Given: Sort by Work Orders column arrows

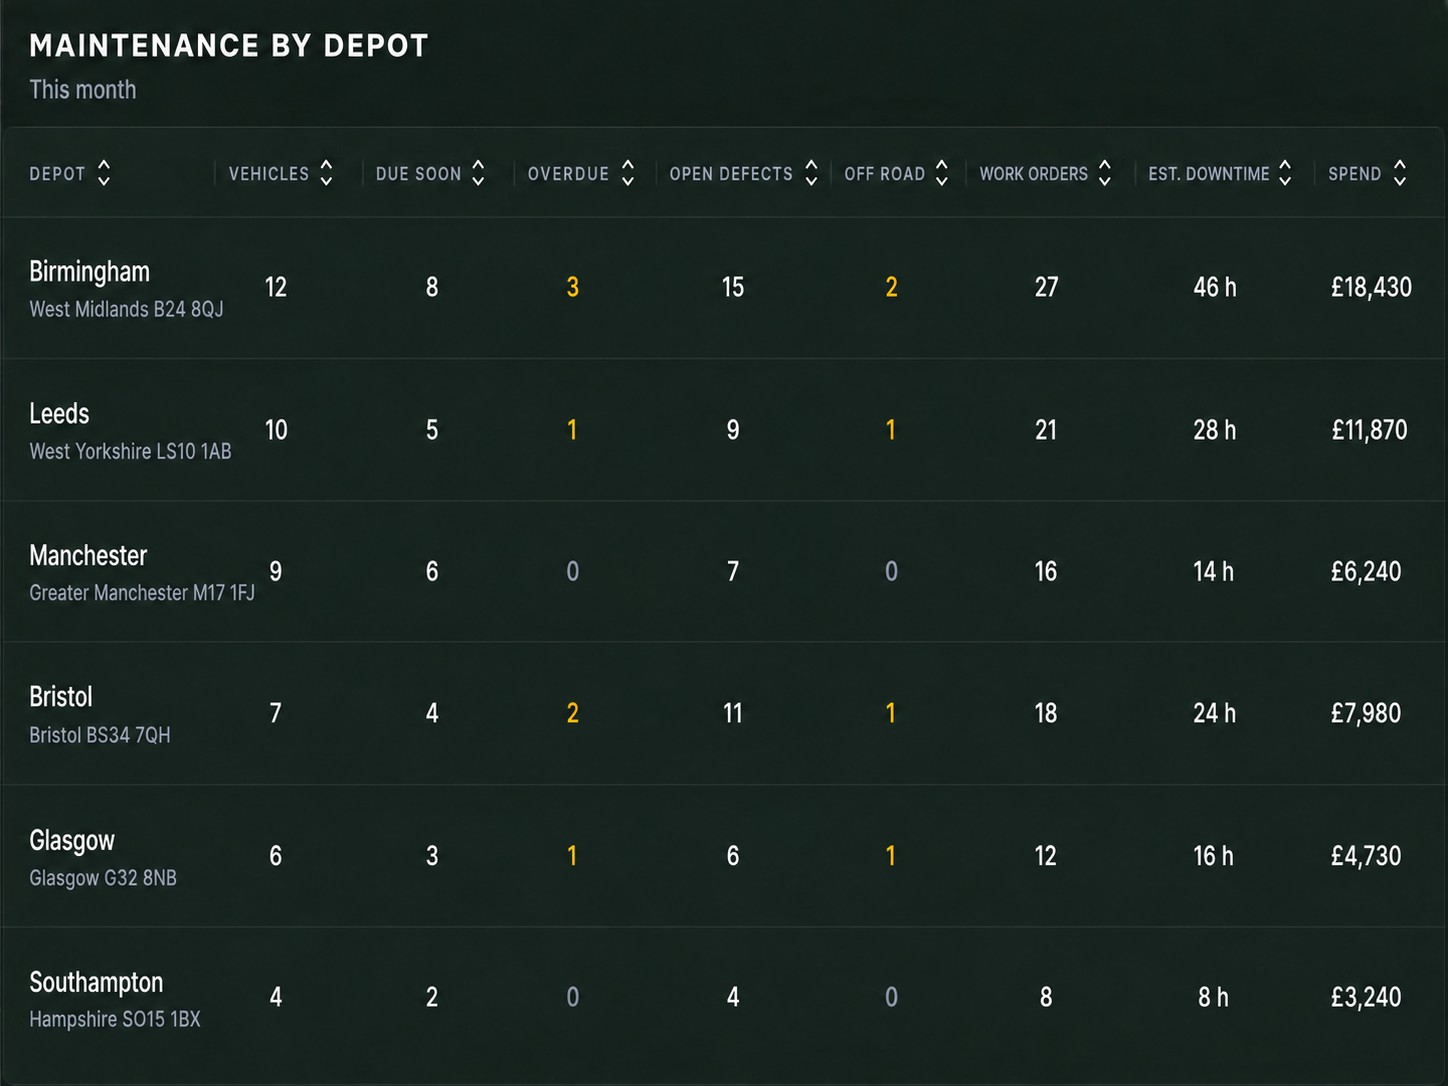Looking at the screenshot, I should pyautogui.click(x=1105, y=173).
